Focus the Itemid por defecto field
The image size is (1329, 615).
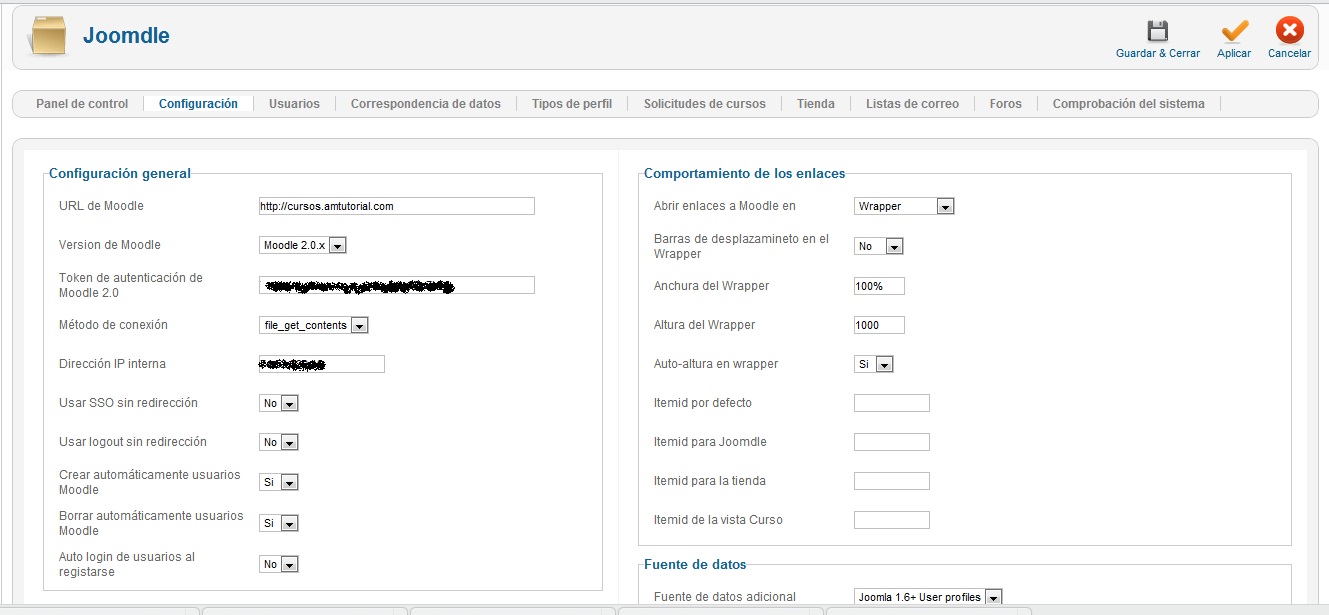[891, 403]
